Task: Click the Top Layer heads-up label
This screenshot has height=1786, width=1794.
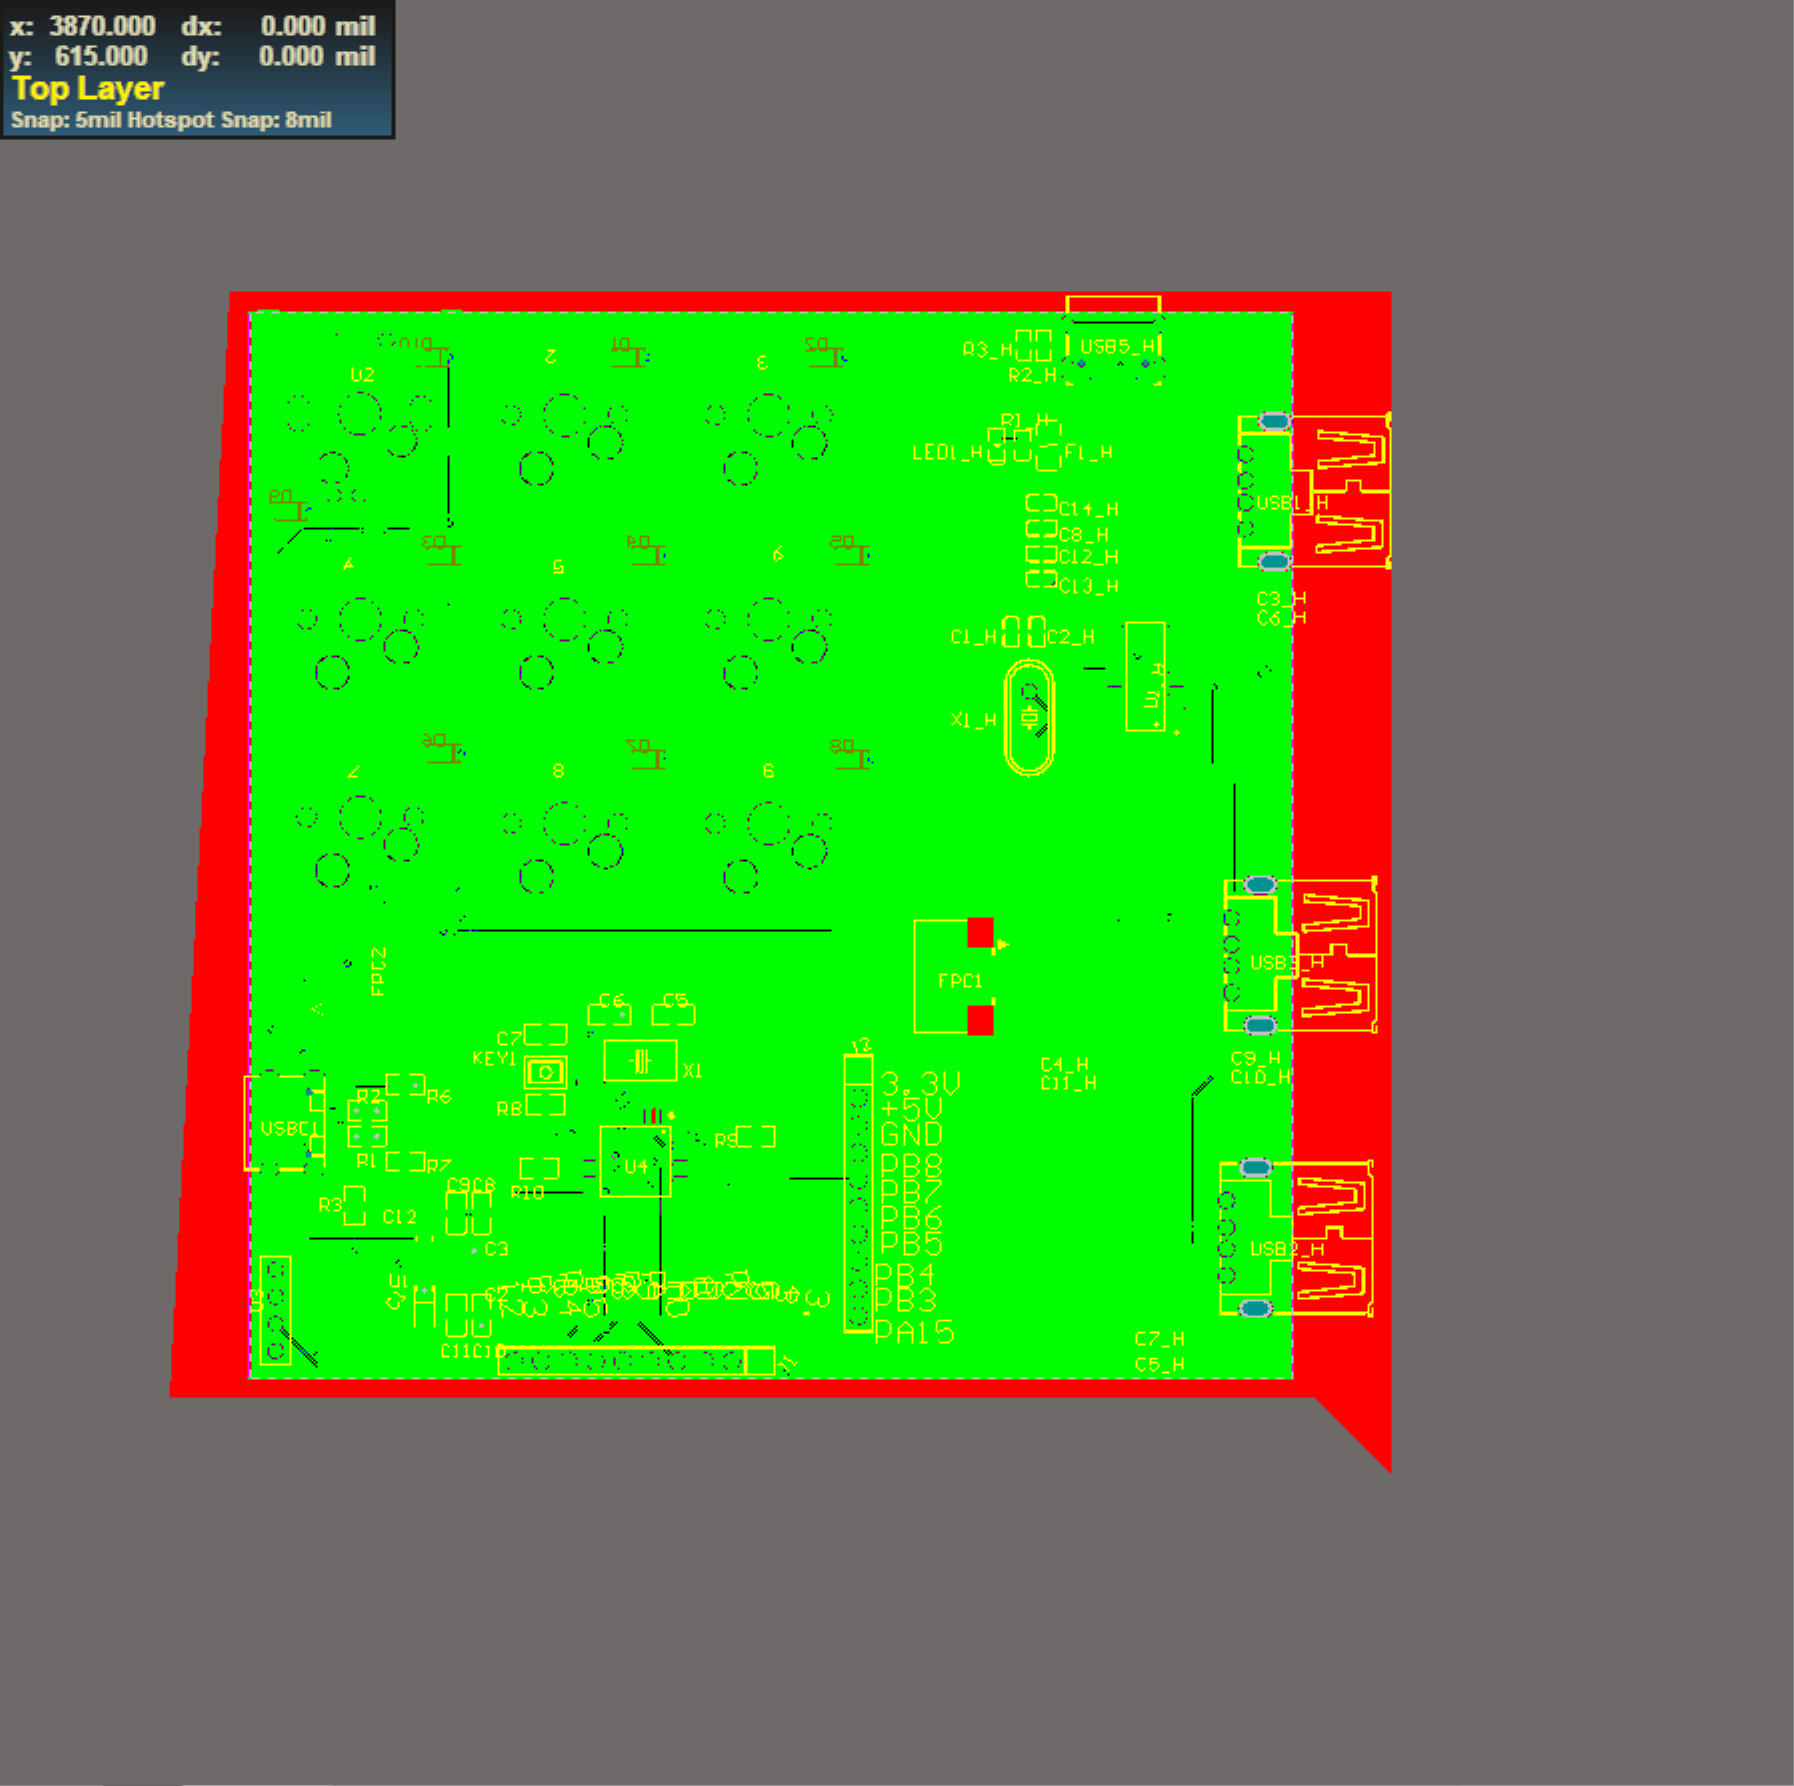Action: [88, 88]
